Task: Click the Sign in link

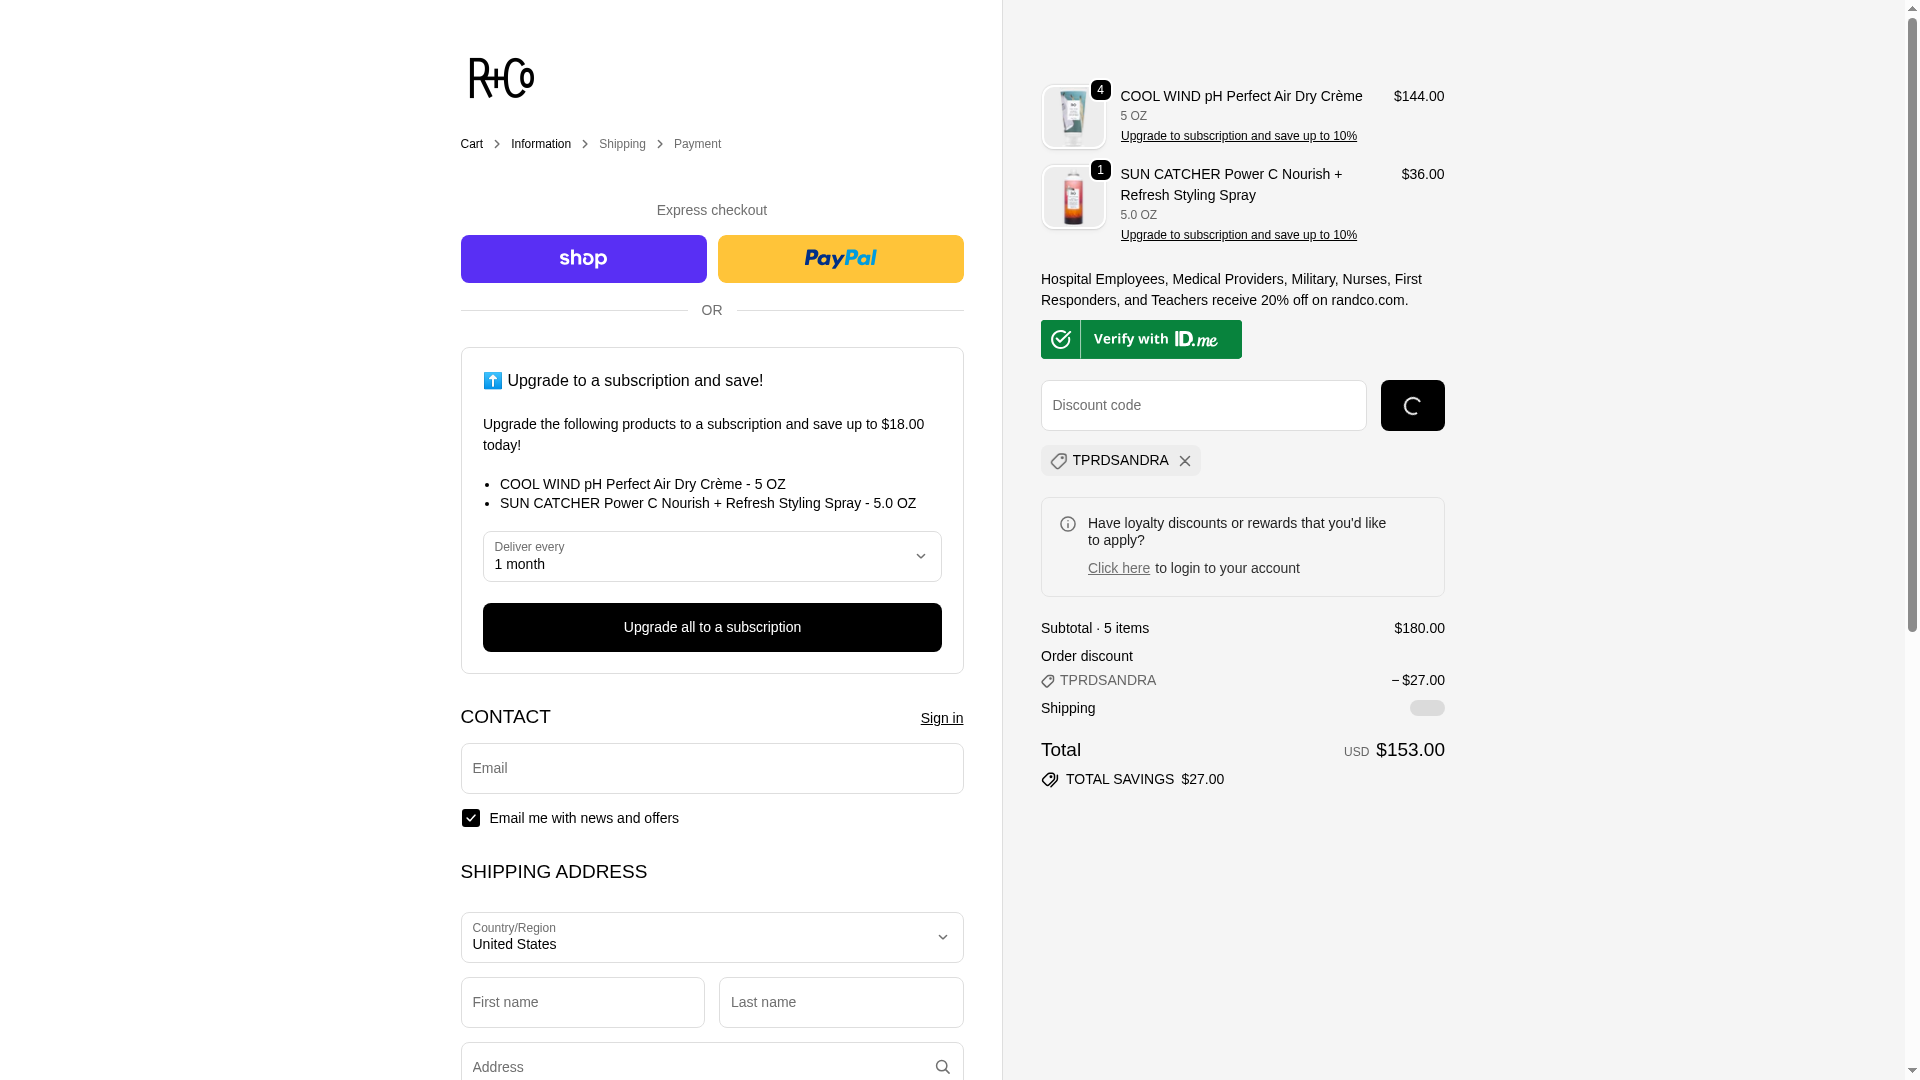Action: point(941,718)
